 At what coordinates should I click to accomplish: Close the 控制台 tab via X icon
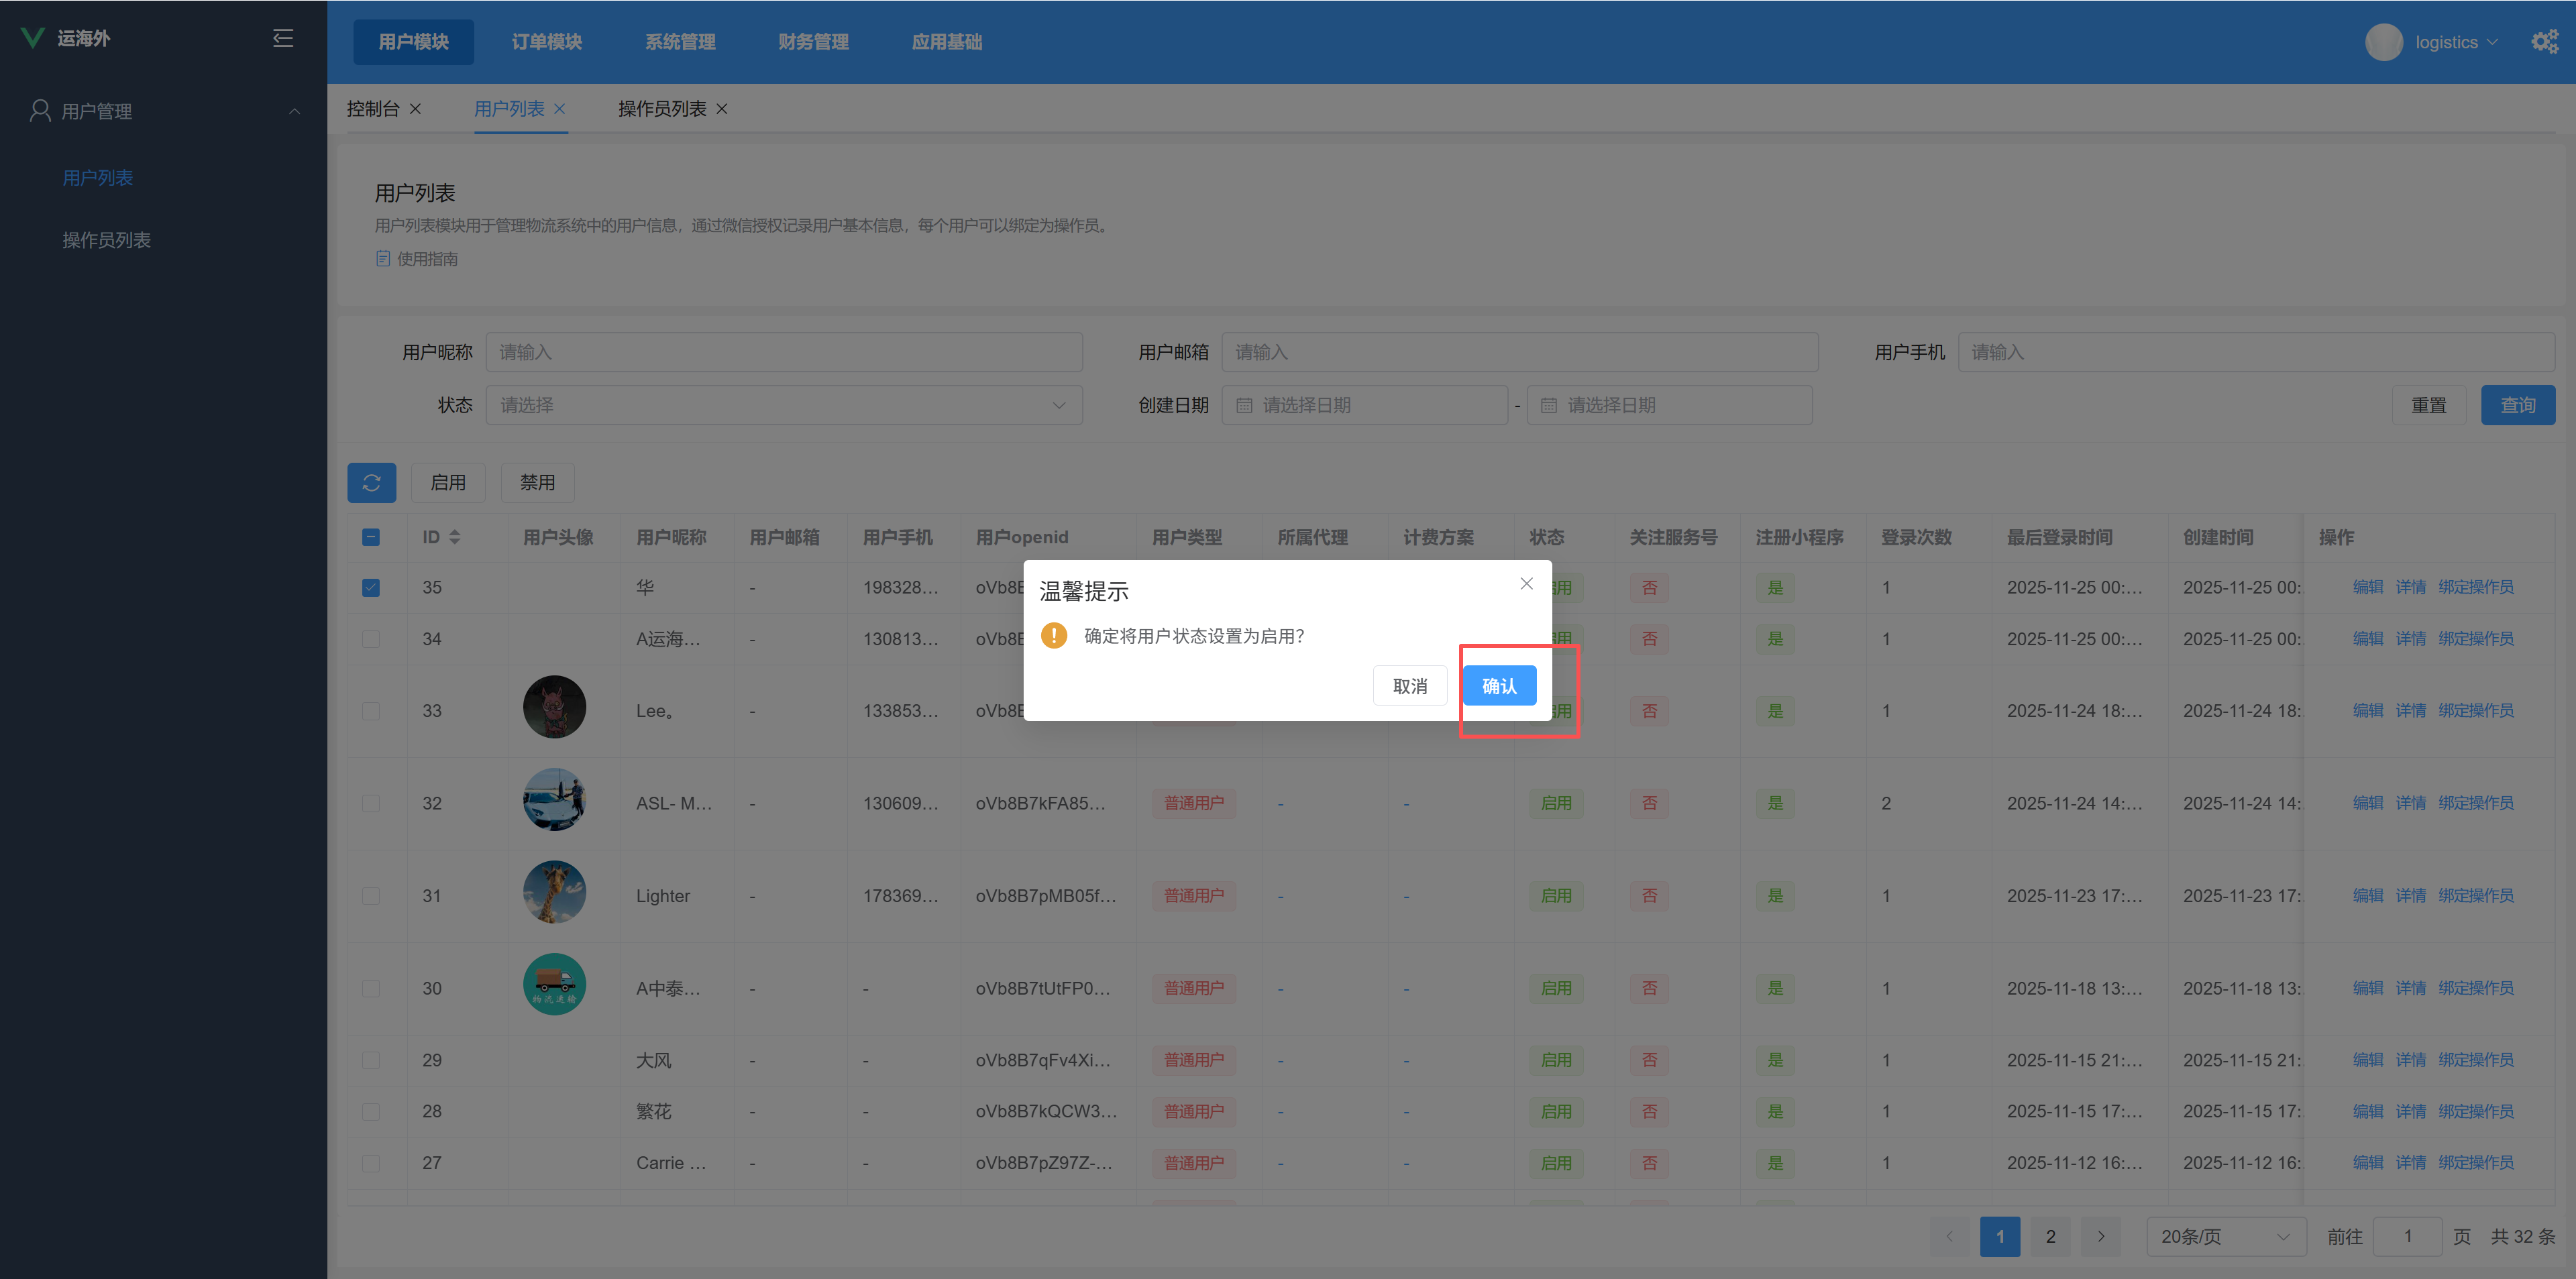click(x=415, y=109)
